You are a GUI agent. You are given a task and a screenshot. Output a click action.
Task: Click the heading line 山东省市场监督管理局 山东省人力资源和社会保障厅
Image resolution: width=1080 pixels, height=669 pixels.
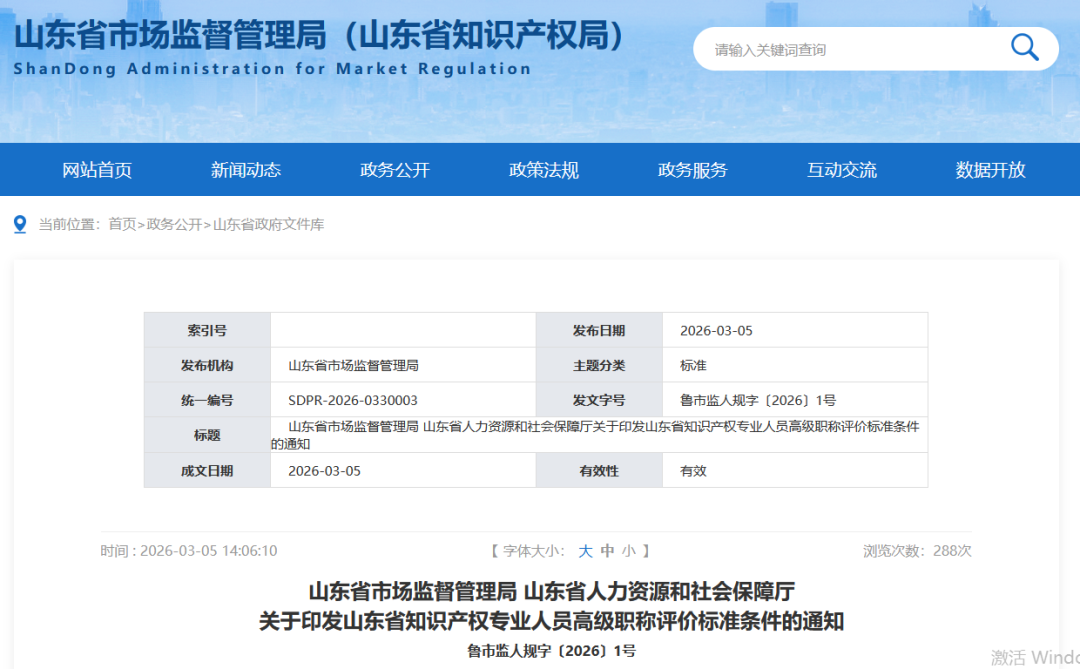(x=552, y=591)
